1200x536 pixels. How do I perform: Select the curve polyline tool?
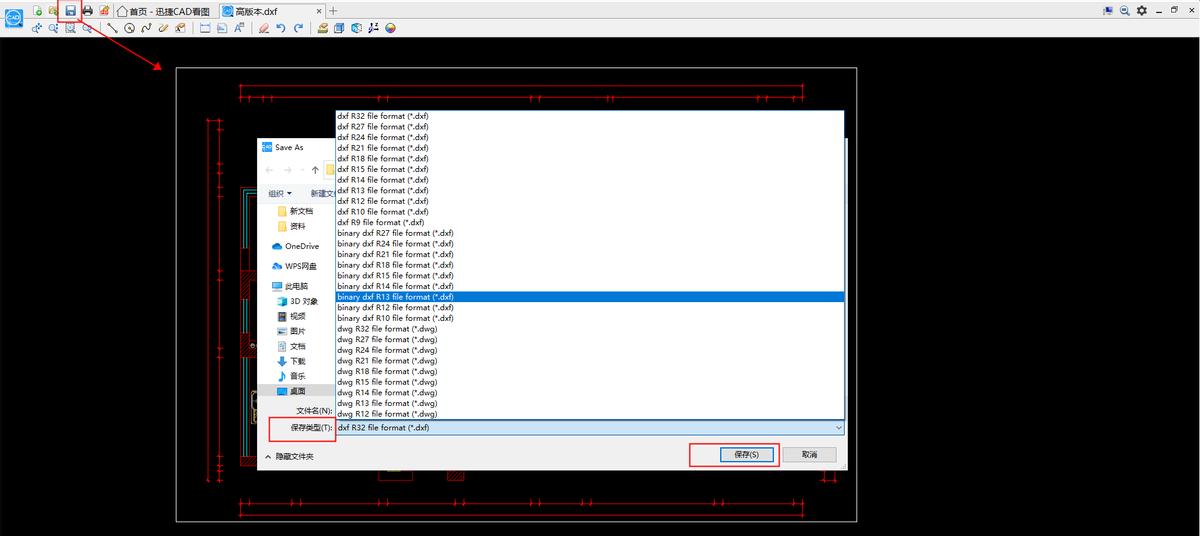[146, 28]
